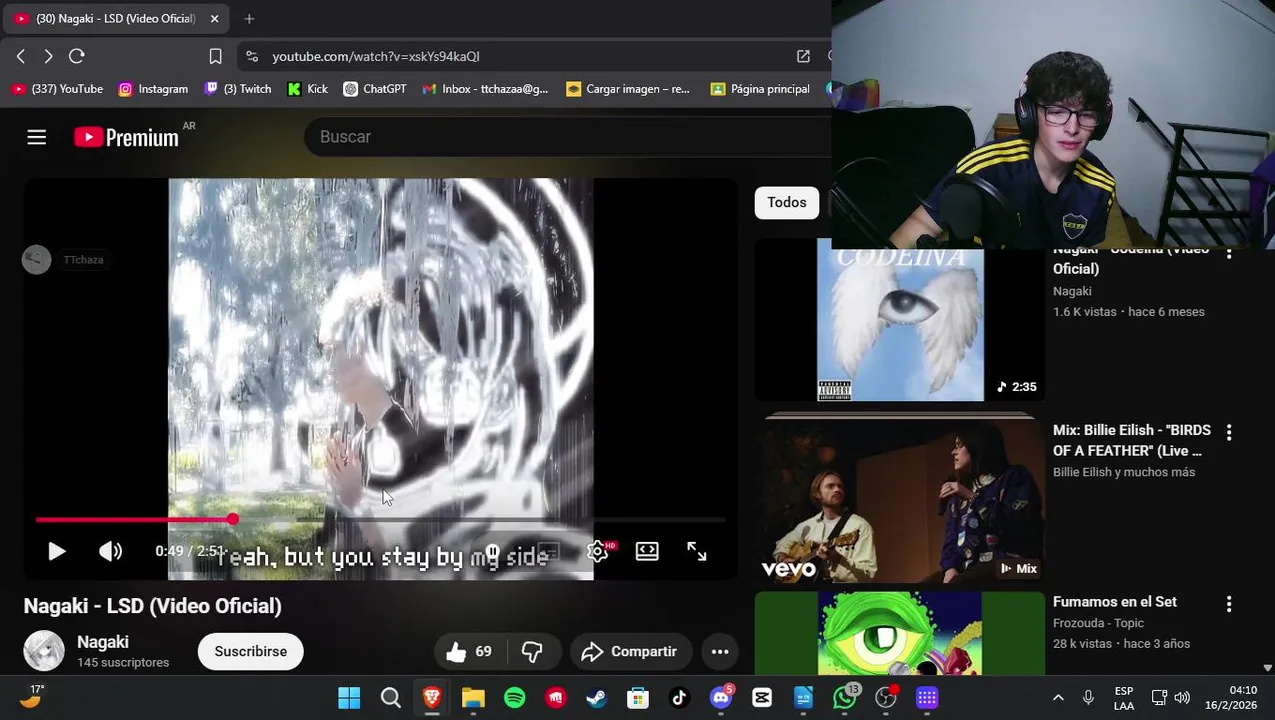Toggle subtitles captions button in player
Viewport: 1275px width, 720px height.
click(548, 551)
